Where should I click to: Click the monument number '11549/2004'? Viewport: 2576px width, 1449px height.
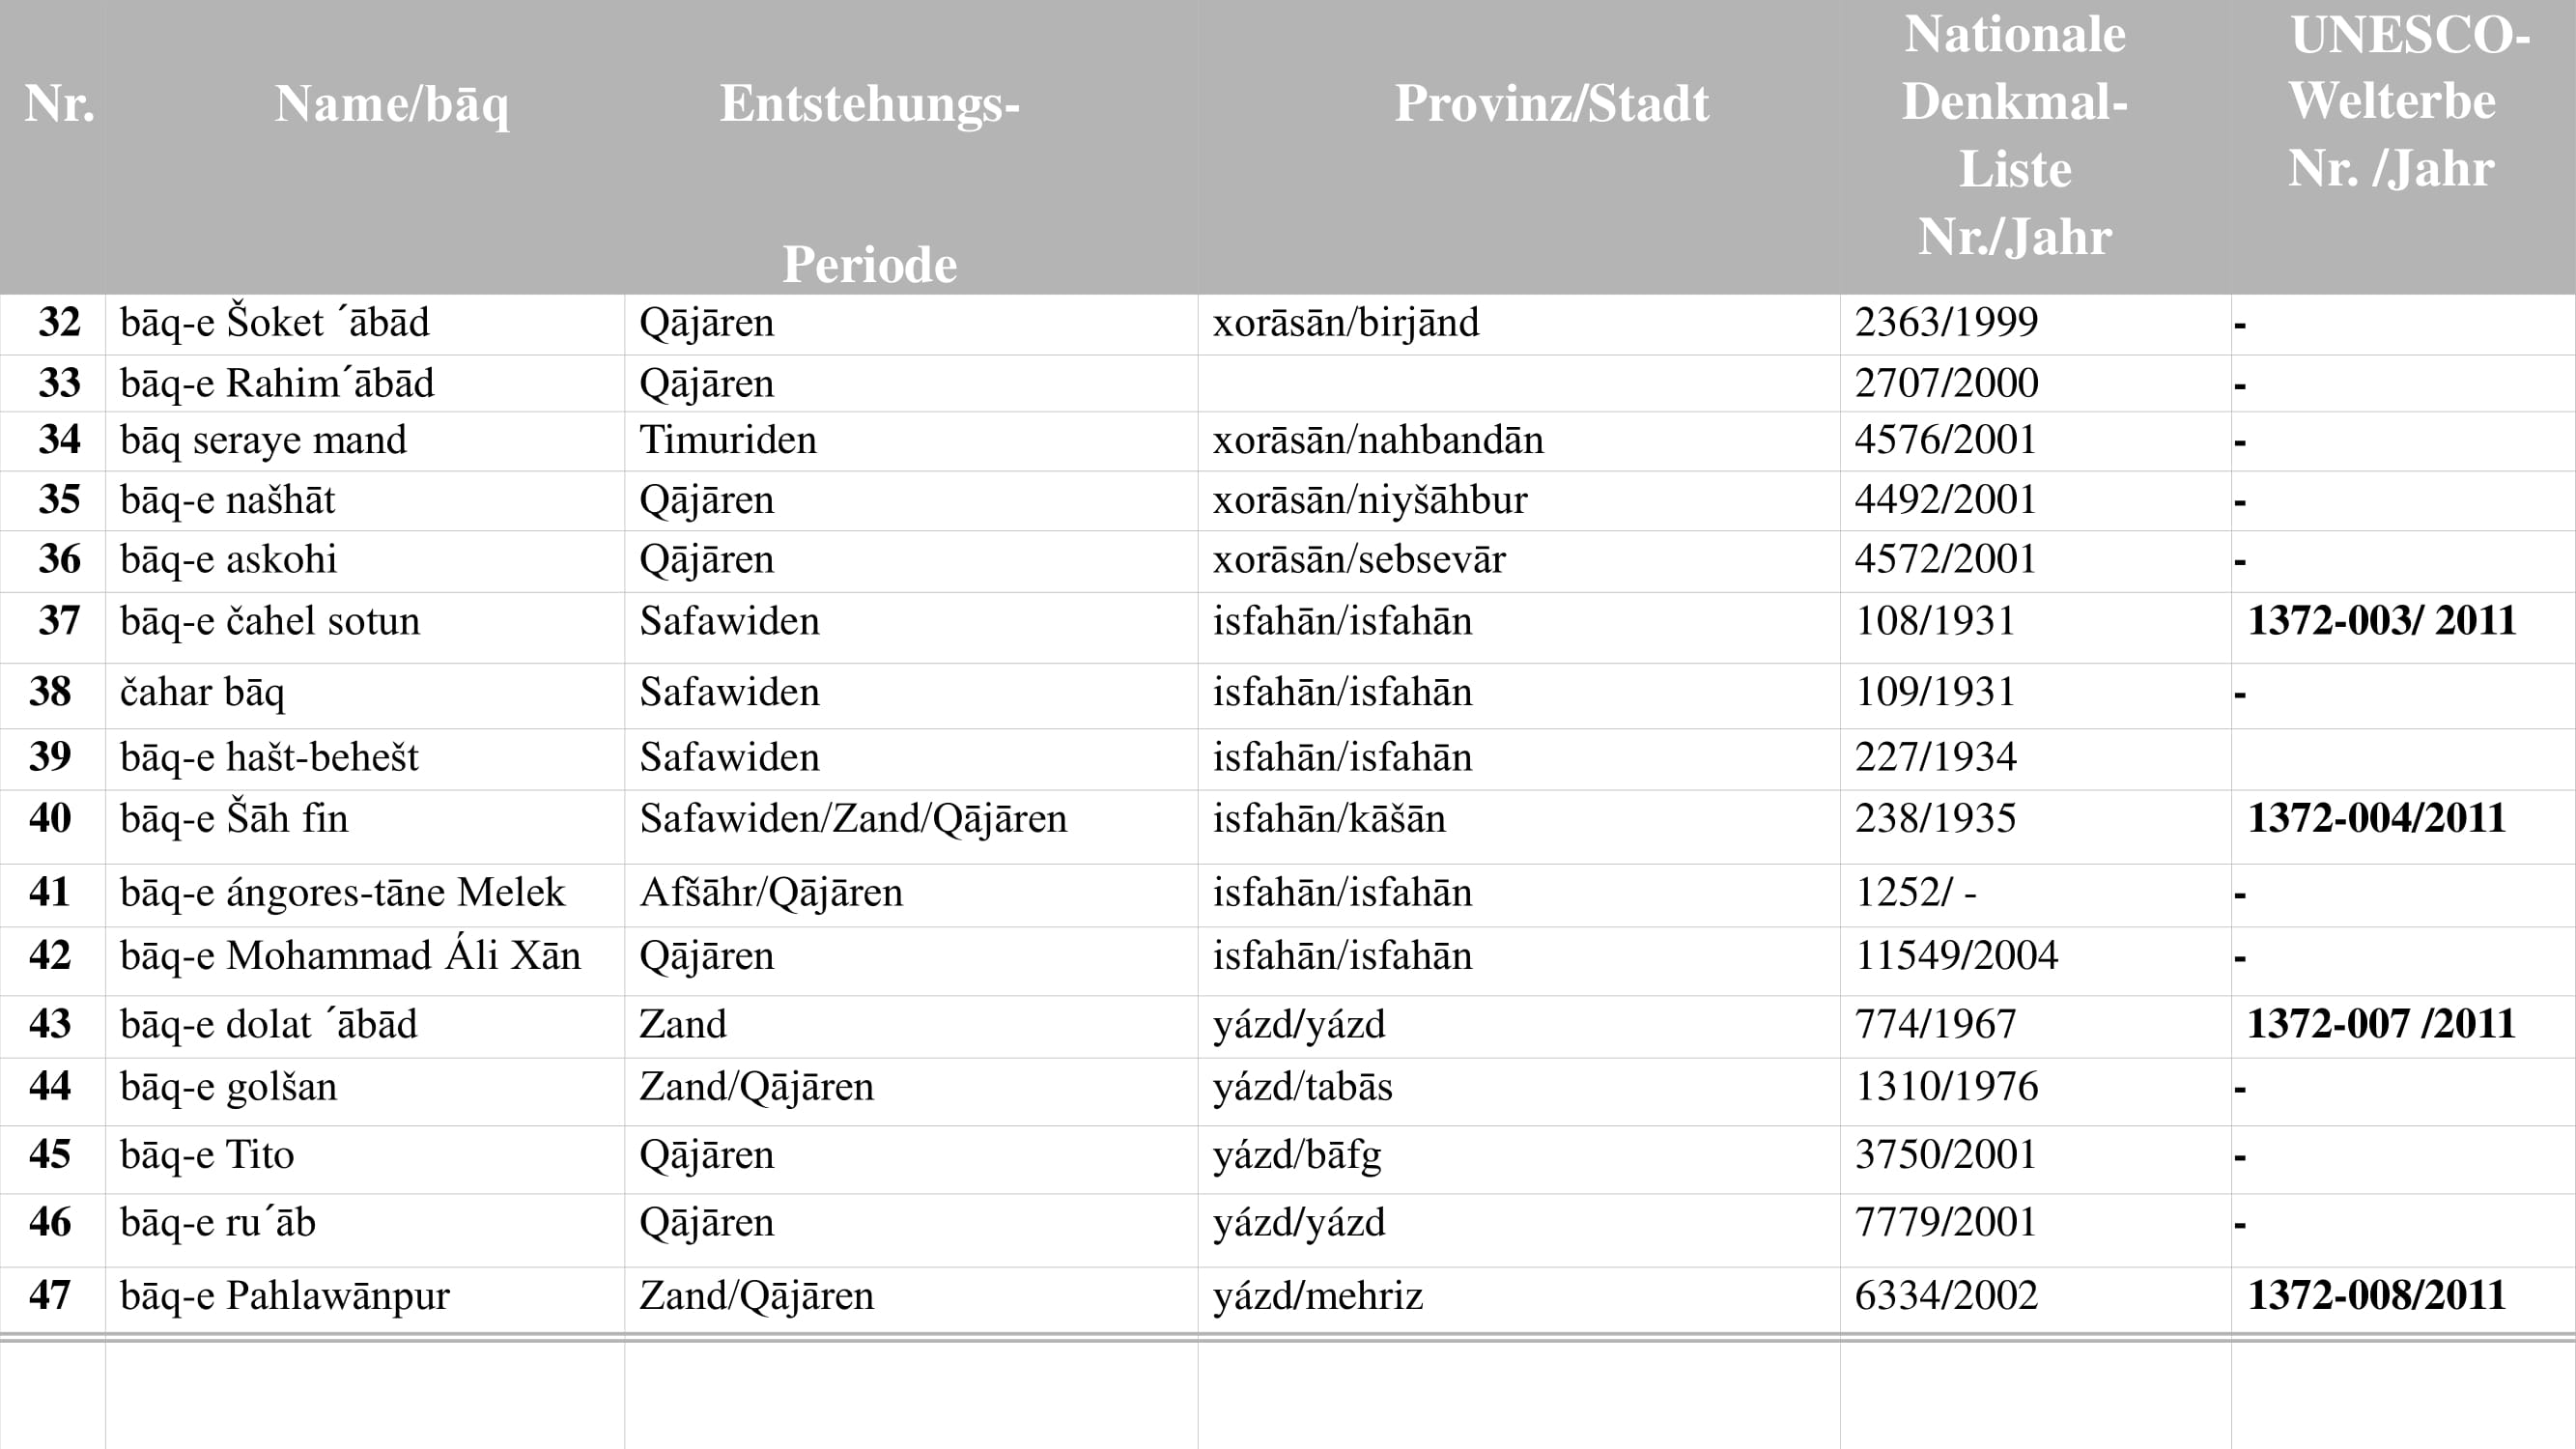[x=1956, y=956]
